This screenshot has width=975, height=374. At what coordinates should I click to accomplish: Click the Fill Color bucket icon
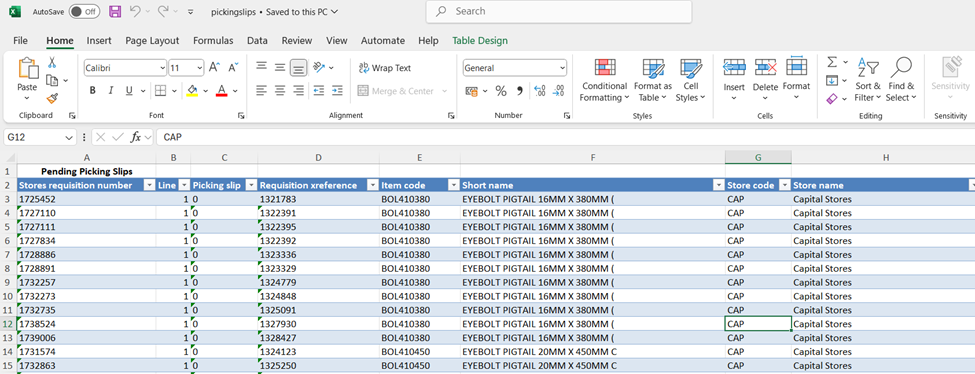coord(192,91)
